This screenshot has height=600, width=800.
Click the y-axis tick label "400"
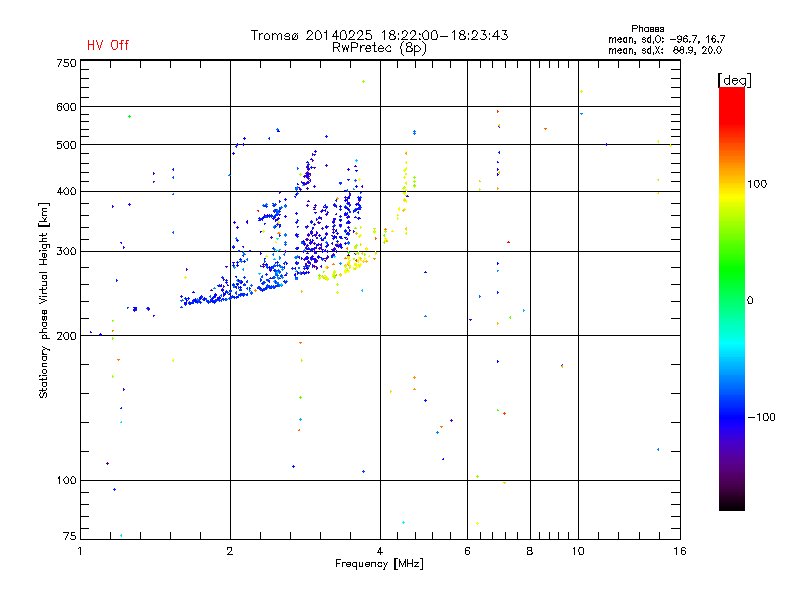(x=66, y=191)
